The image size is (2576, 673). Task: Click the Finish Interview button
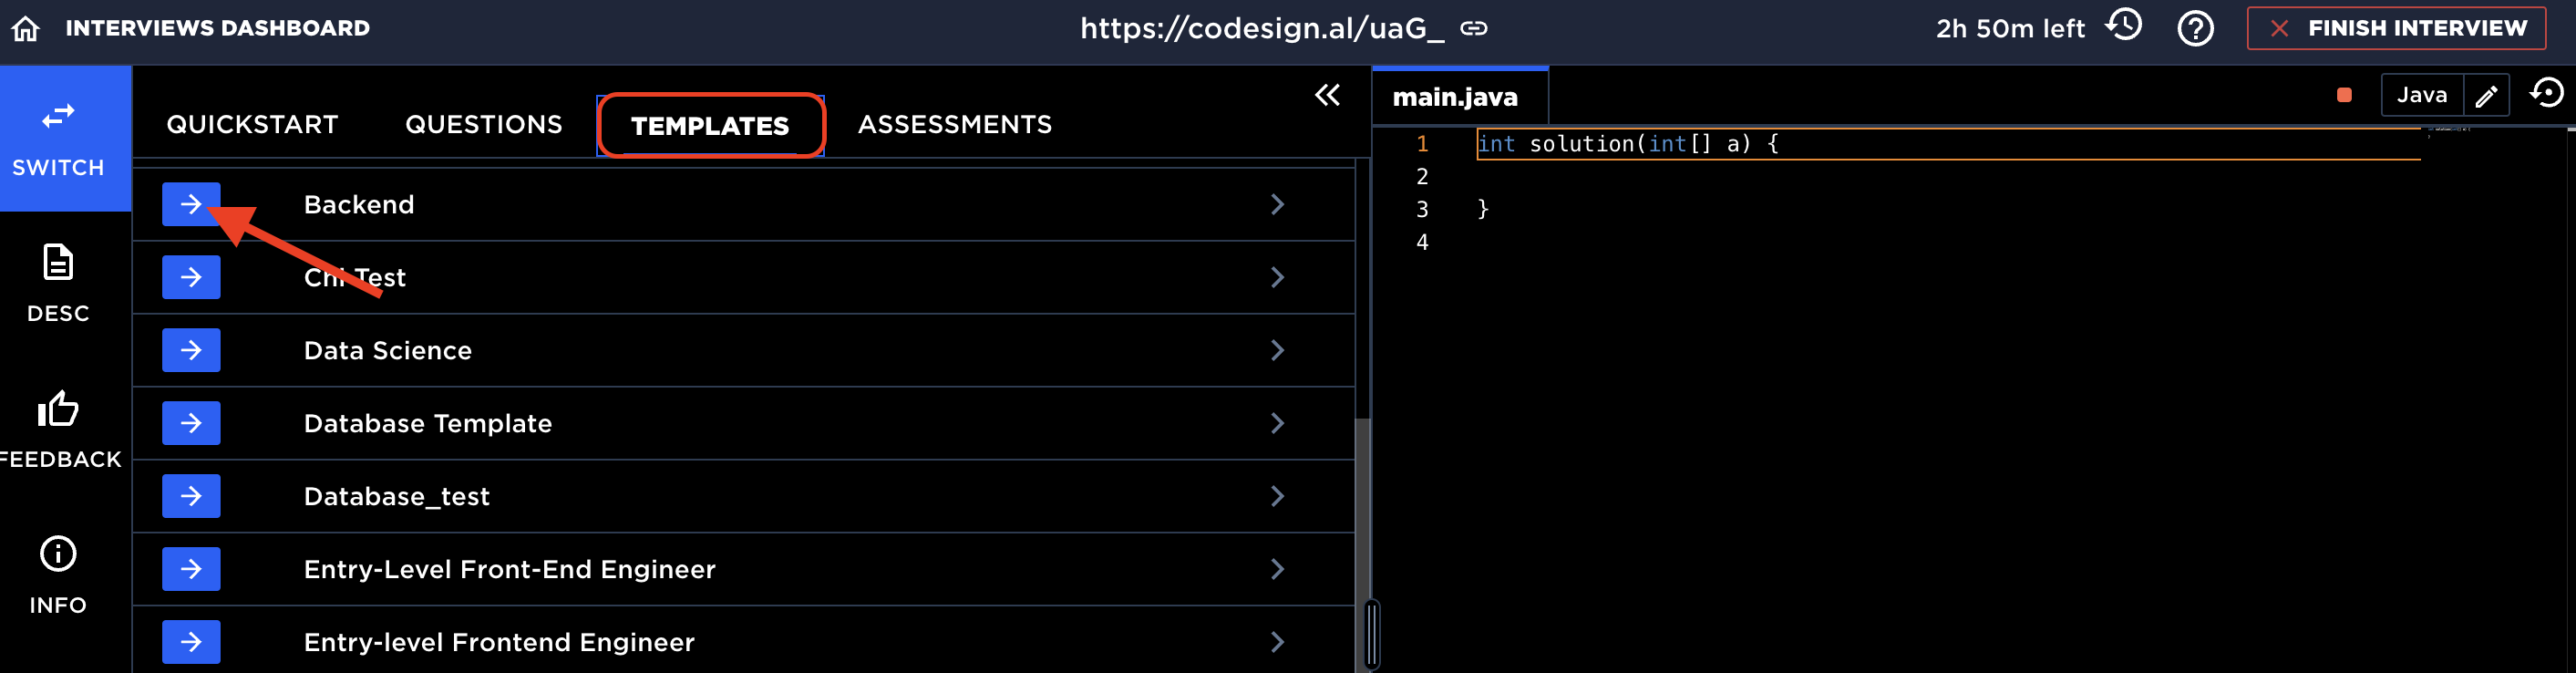point(2395,28)
